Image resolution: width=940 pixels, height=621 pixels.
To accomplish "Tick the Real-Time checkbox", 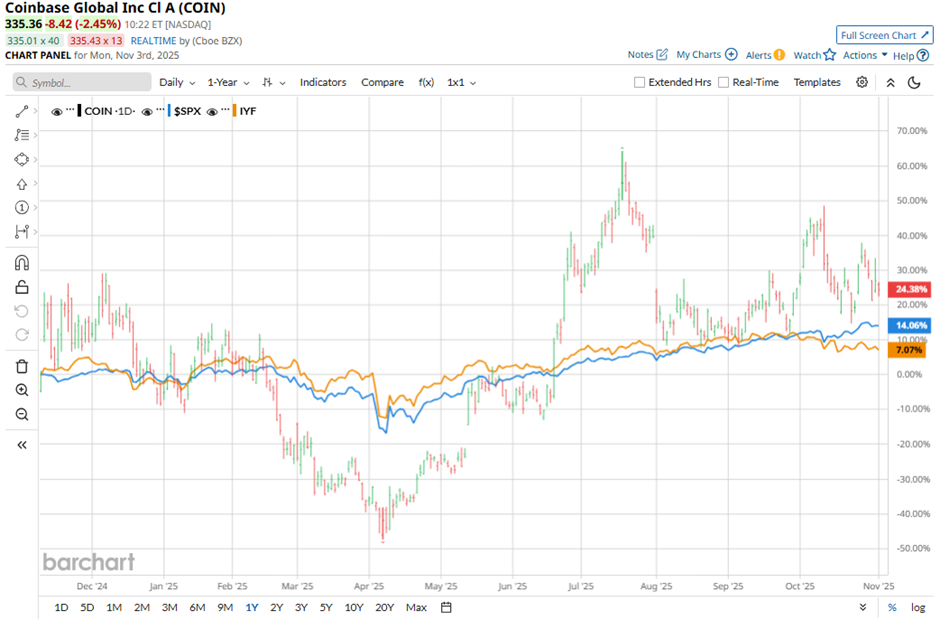I will point(724,82).
